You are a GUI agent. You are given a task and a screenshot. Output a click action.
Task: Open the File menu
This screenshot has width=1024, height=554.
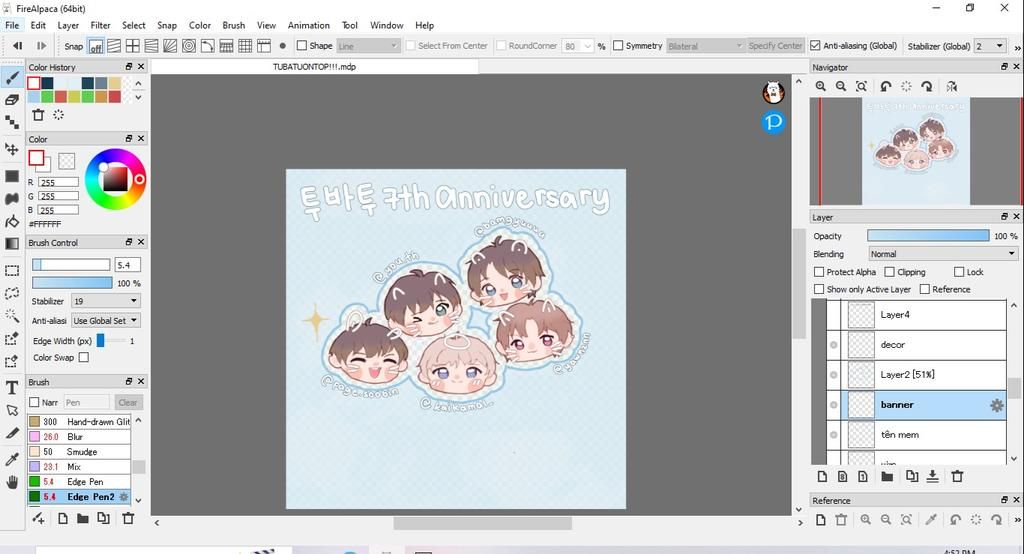tap(12, 25)
